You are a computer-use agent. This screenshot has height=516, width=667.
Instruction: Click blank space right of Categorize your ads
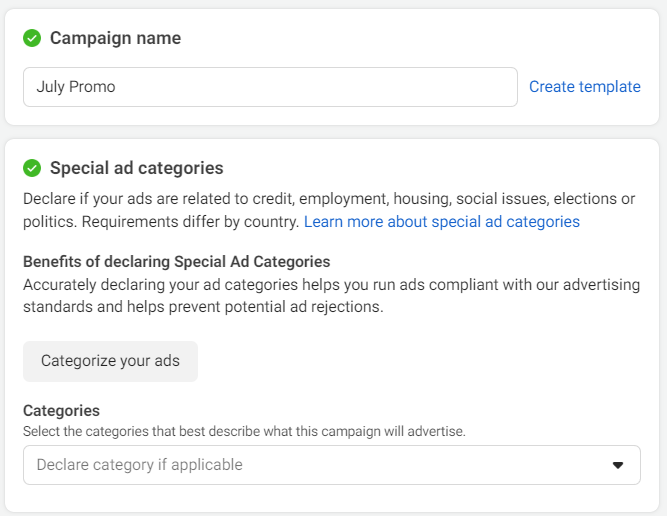(420, 361)
